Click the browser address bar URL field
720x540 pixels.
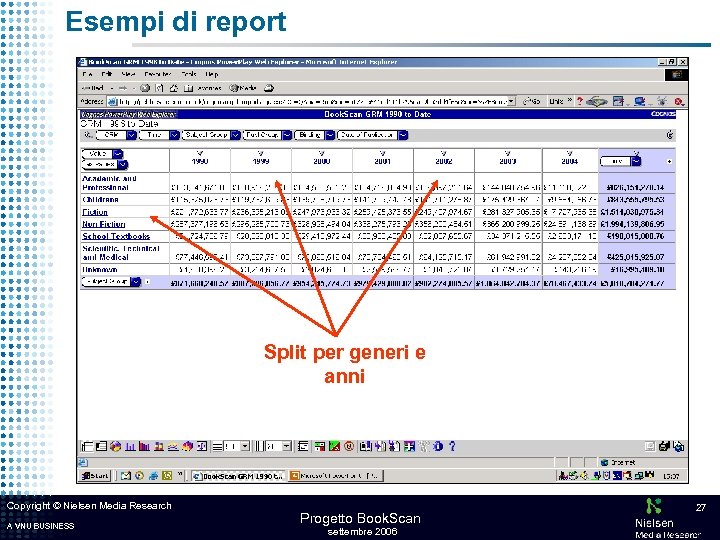click(x=311, y=101)
